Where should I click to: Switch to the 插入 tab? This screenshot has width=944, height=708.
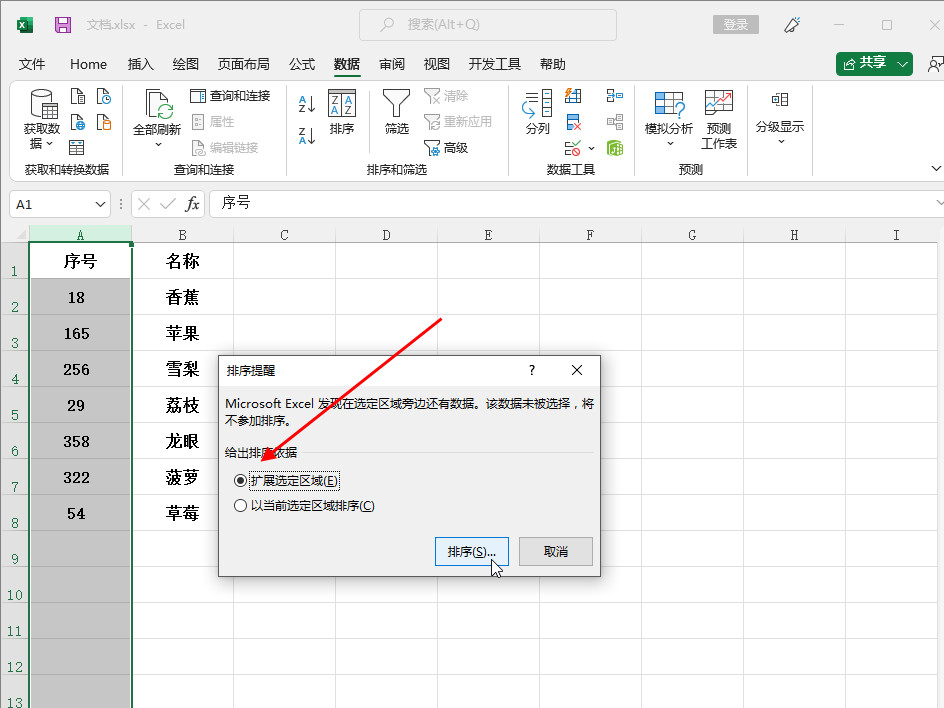[x=140, y=64]
